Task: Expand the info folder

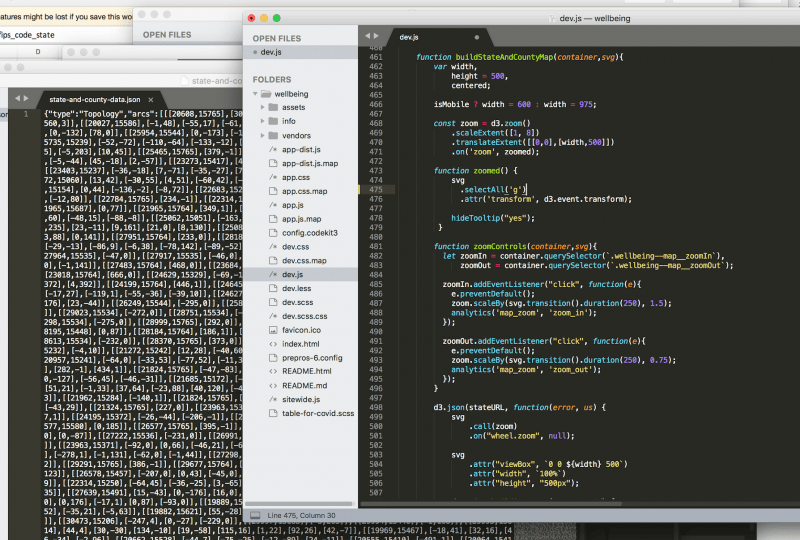Action: (263, 121)
